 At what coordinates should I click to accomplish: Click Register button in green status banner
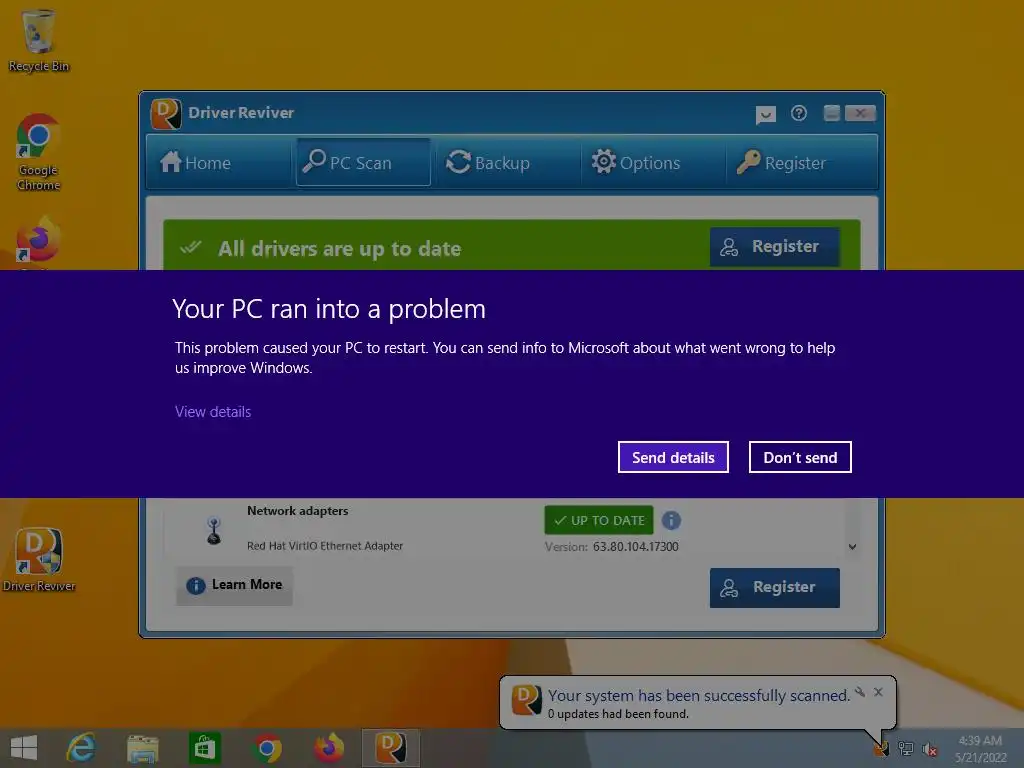coord(775,246)
